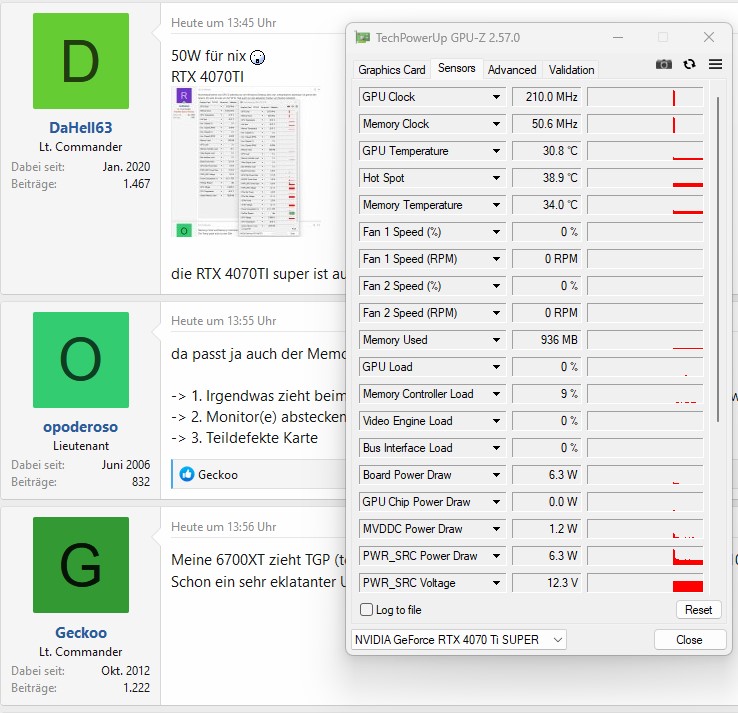Open the Bus Interface Load dropdown
The image size is (738, 713).
tap(496, 448)
